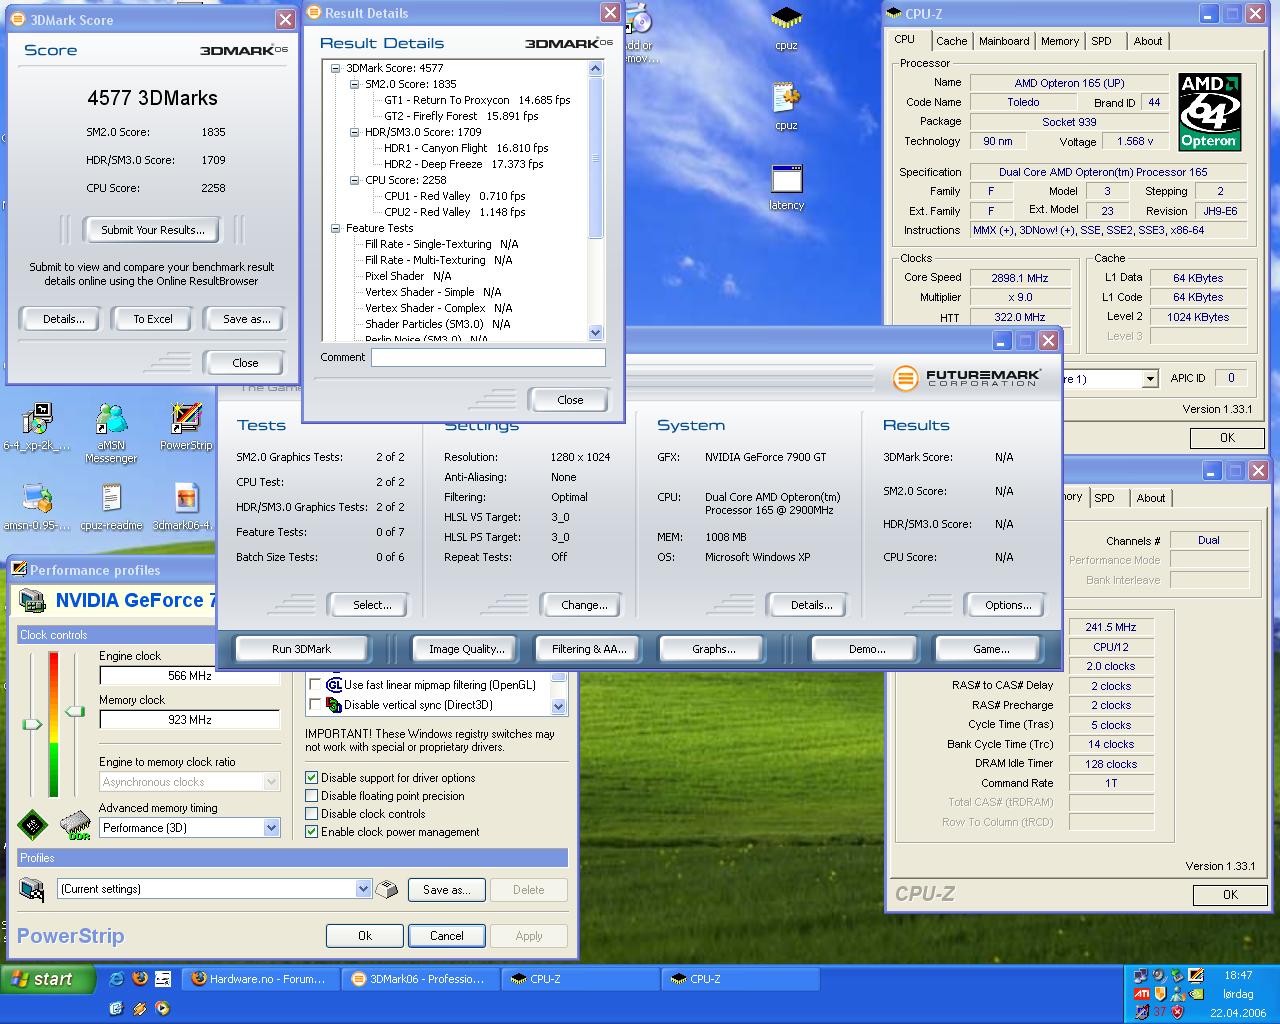Launch Windows Media Player from Quick Launch
Image resolution: width=1280 pixels, height=1024 pixels.
[162, 1008]
